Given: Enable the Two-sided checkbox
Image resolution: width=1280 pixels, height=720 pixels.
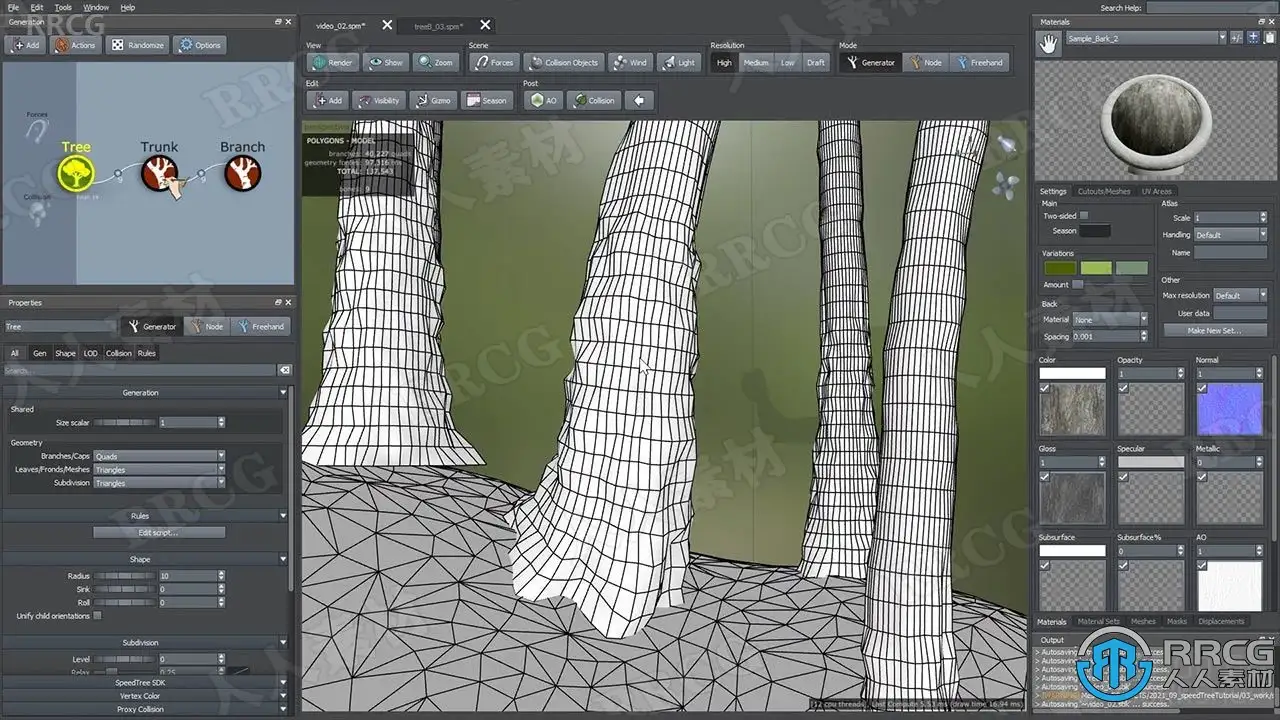Looking at the screenshot, I should pyautogui.click(x=1084, y=216).
